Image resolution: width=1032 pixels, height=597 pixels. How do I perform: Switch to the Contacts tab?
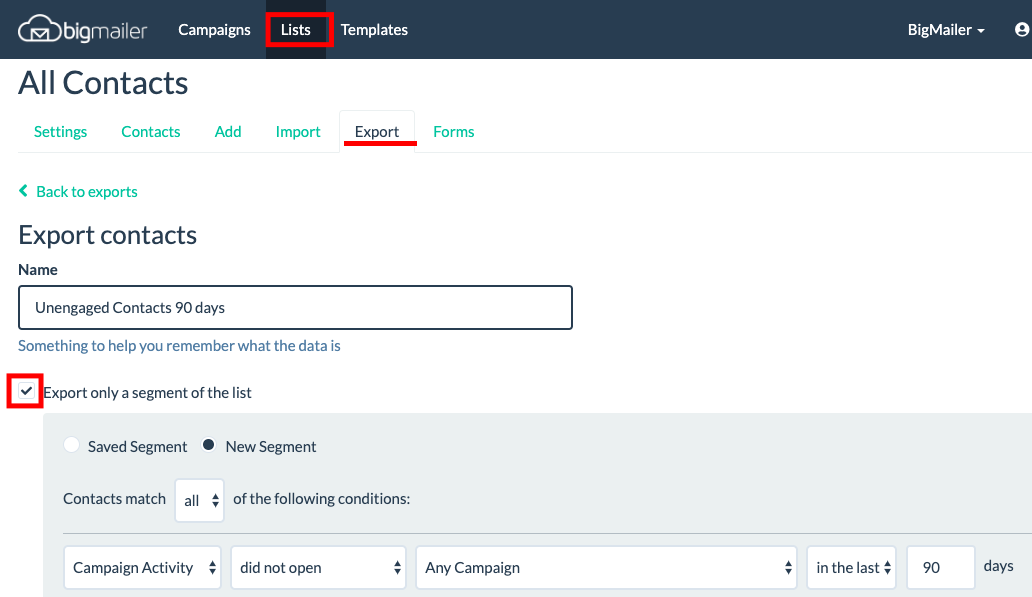click(x=151, y=132)
